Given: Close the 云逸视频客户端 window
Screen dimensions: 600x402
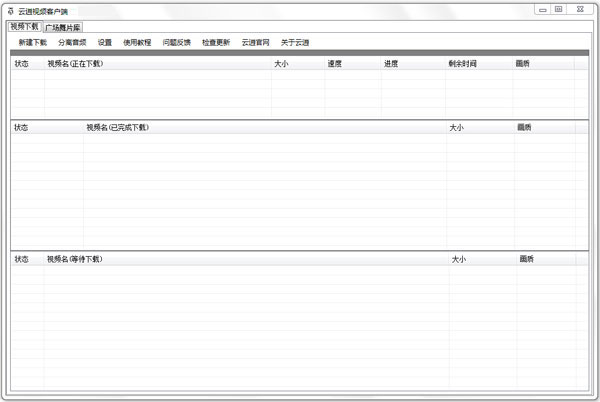Looking at the screenshot, I should point(580,9).
